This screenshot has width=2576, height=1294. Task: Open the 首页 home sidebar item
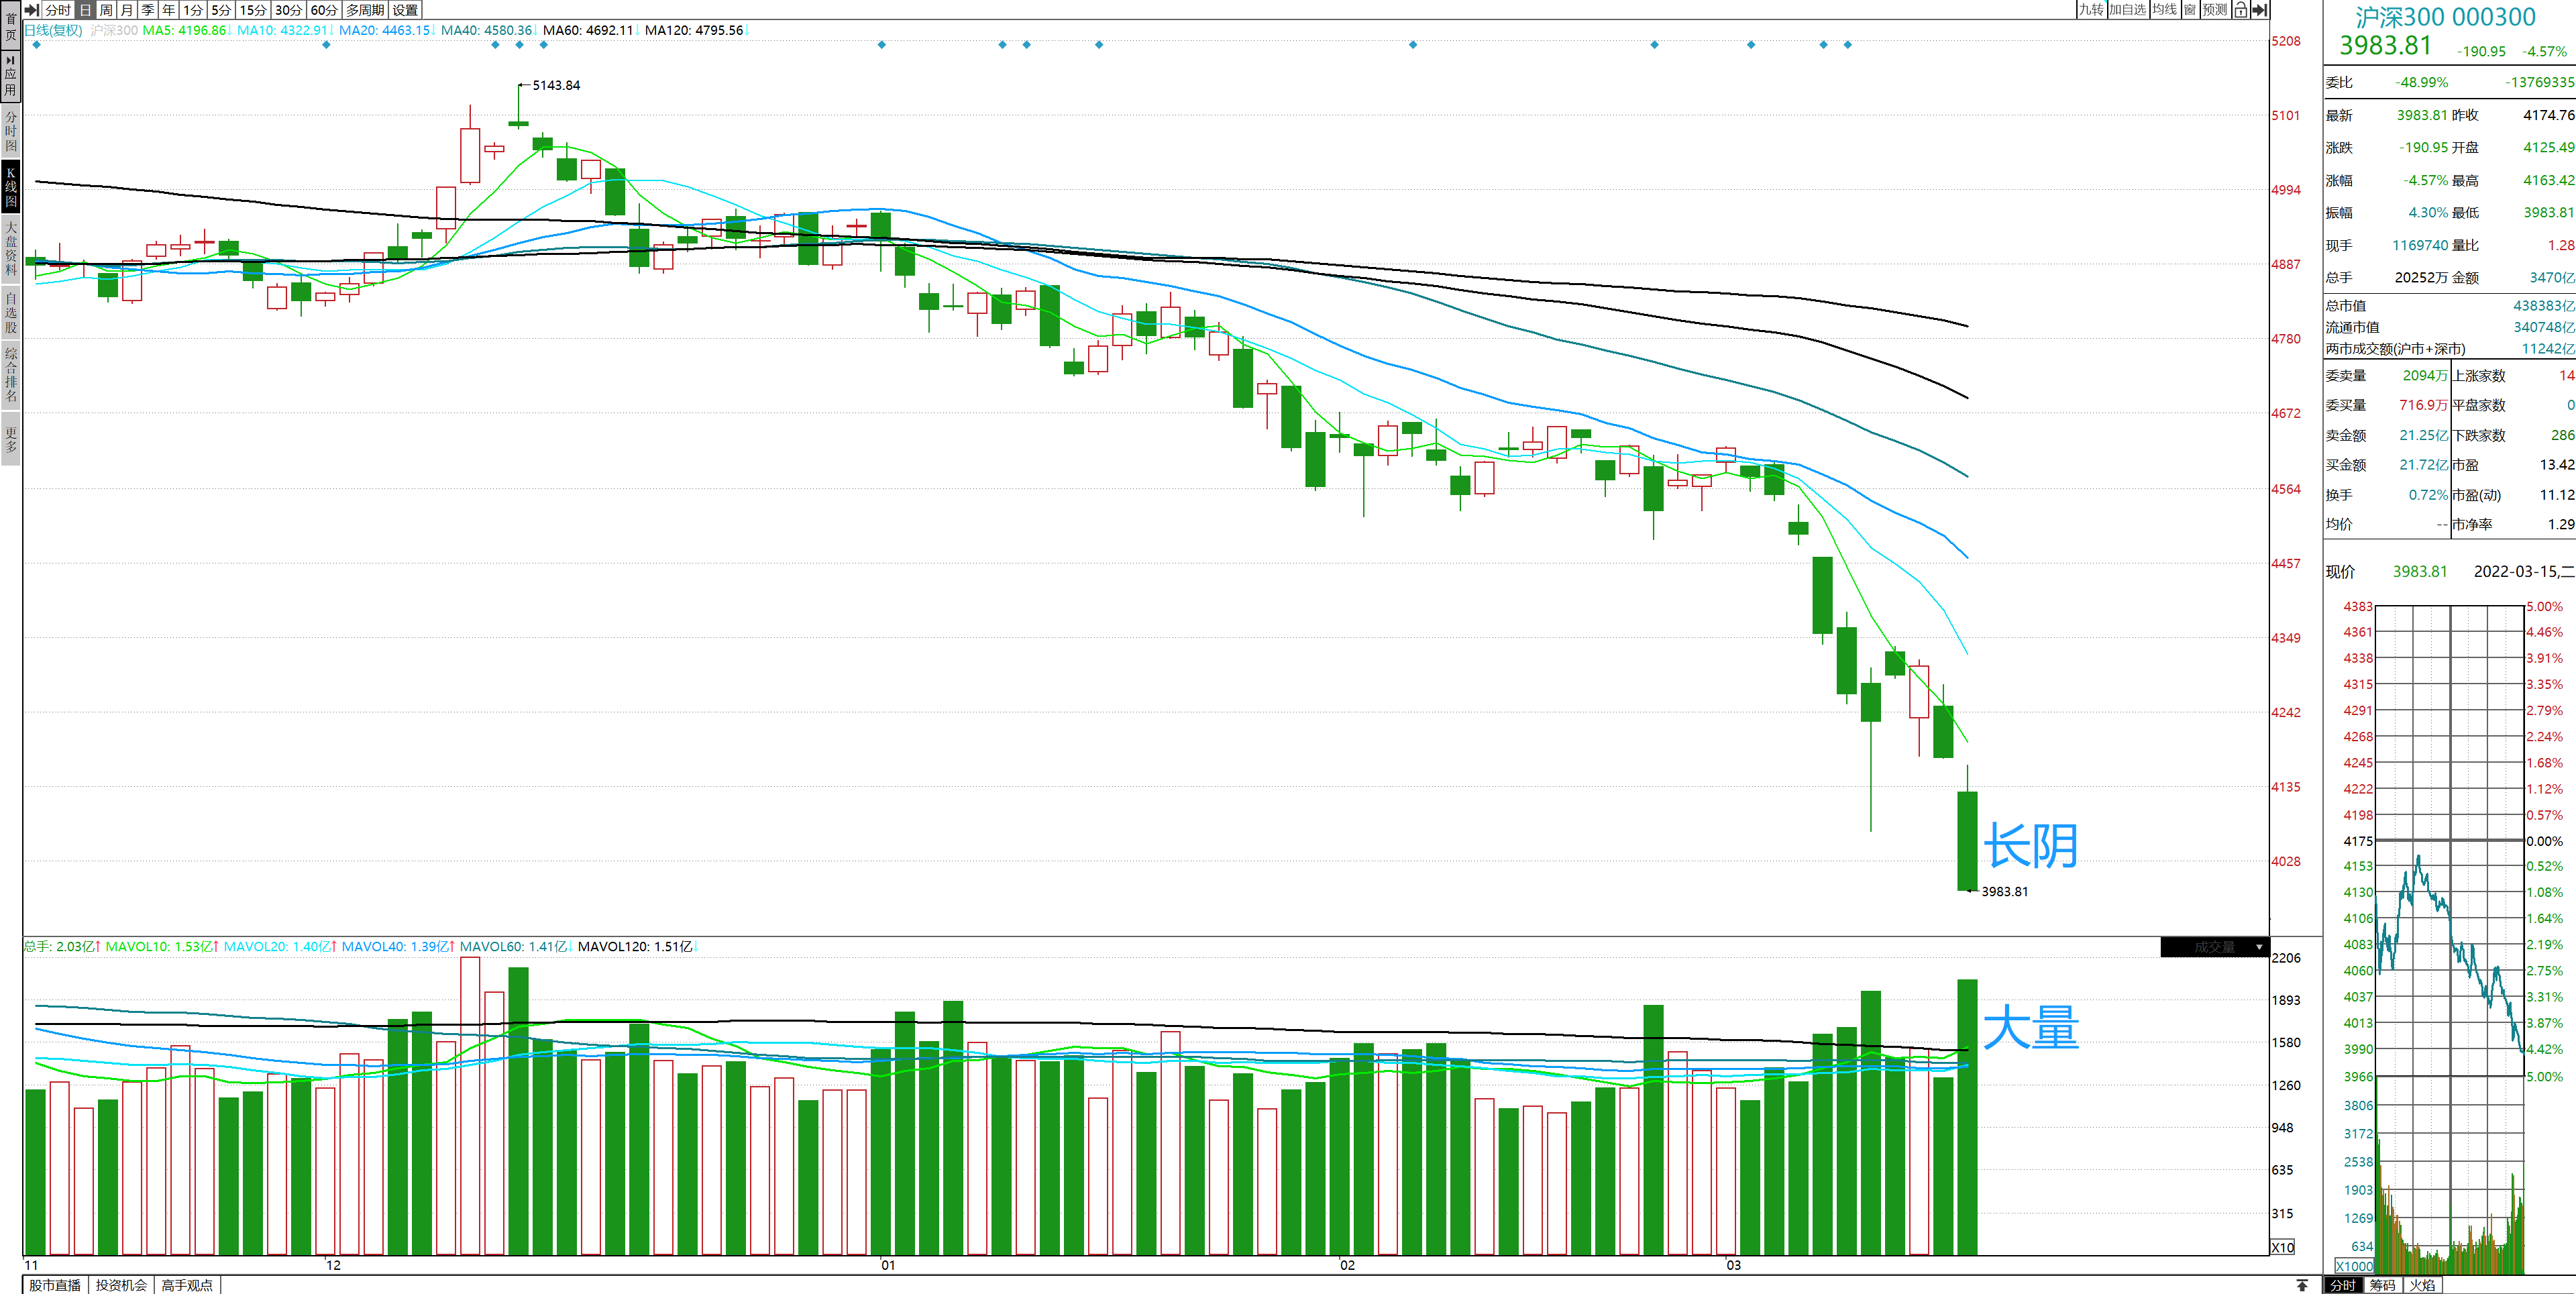point(11,26)
